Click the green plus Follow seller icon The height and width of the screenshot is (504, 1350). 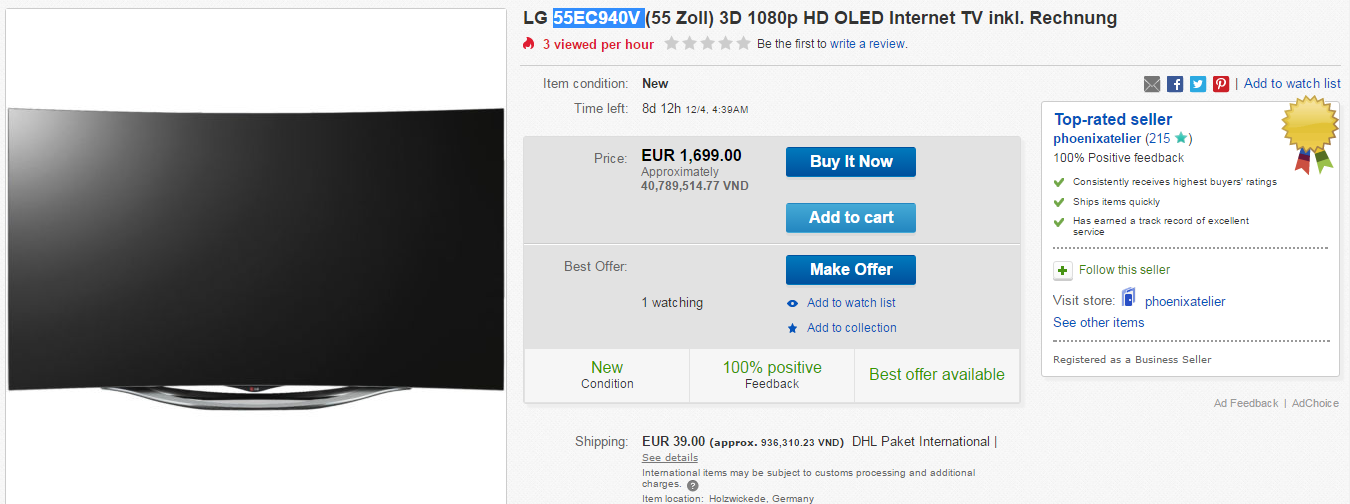(x=1063, y=270)
